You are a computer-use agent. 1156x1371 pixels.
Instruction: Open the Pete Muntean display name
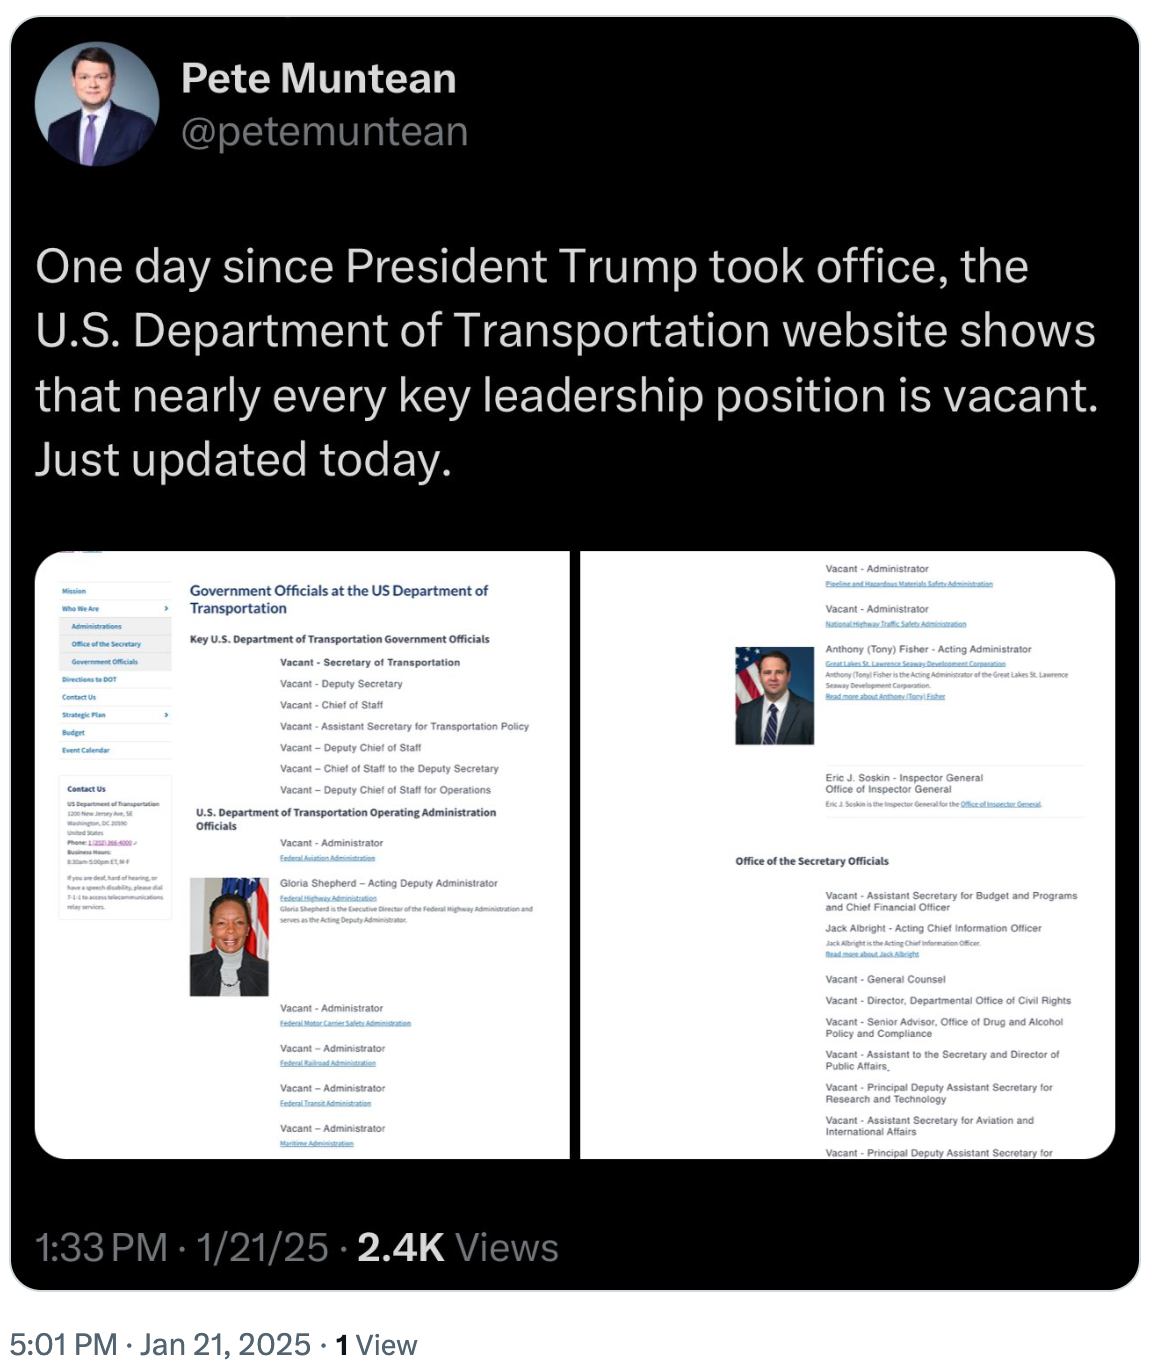318,78
